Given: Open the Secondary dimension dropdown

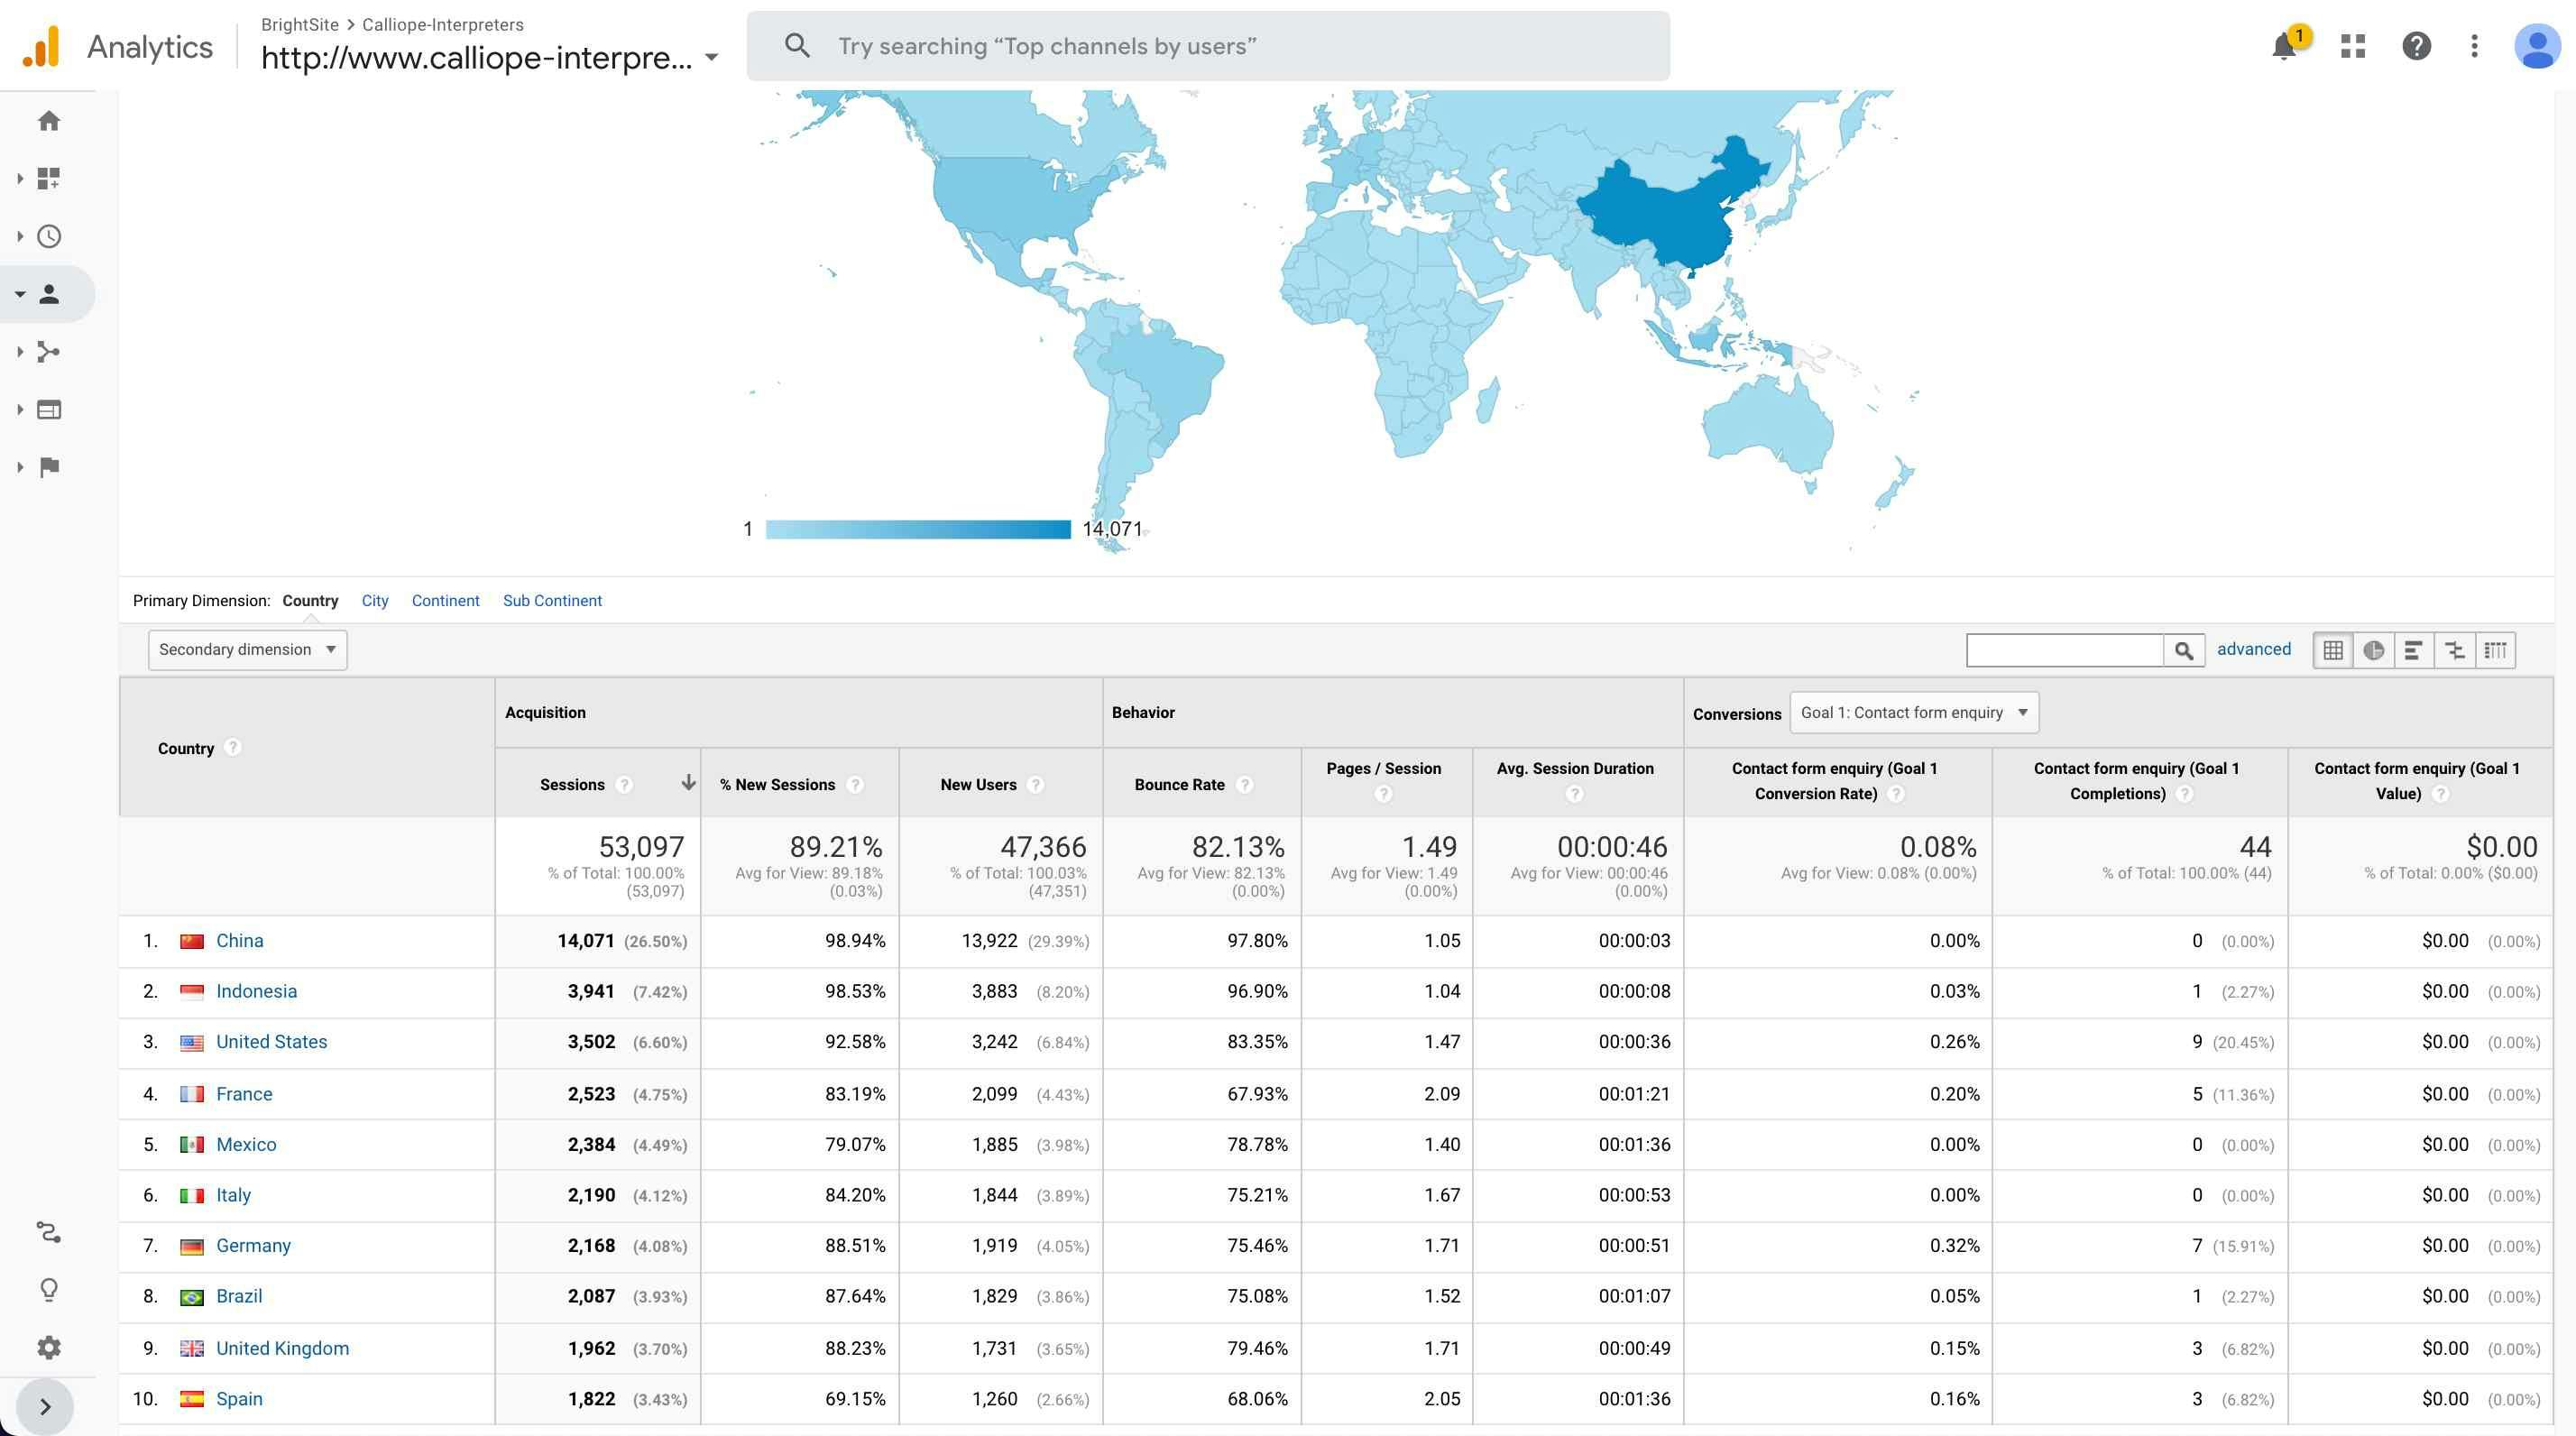Looking at the screenshot, I should (247, 650).
